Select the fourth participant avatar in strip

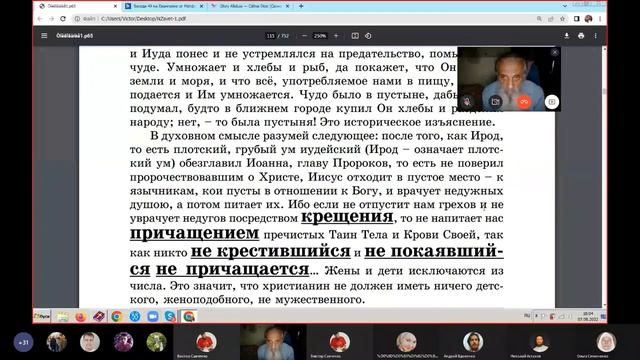[x=156, y=342]
